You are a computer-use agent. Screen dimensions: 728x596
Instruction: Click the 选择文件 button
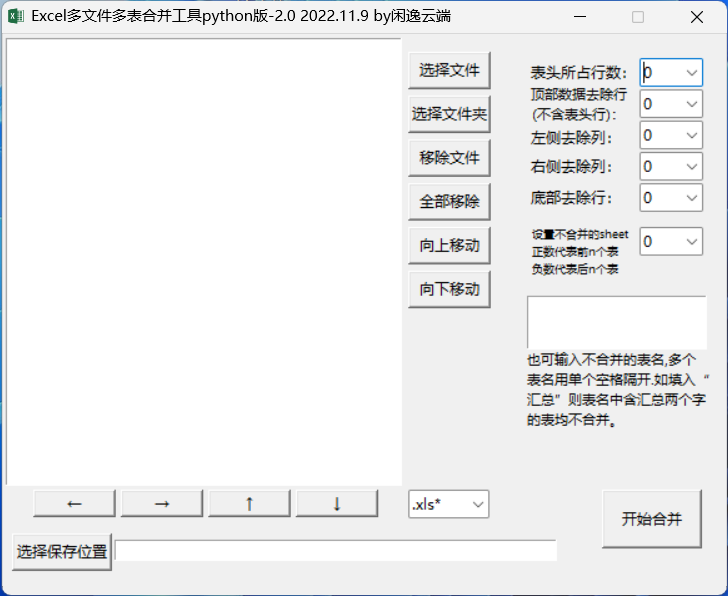pos(449,71)
